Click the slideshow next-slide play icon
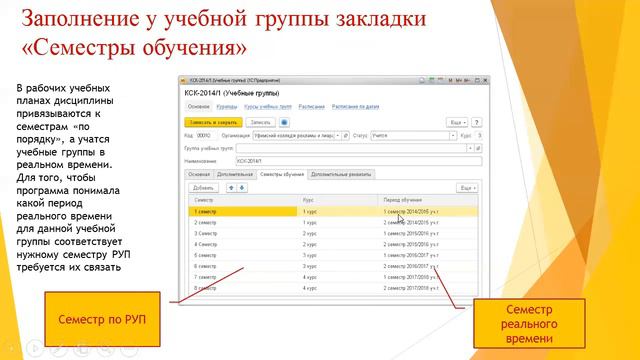This screenshot has height=360, width=640. [x=35, y=348]
